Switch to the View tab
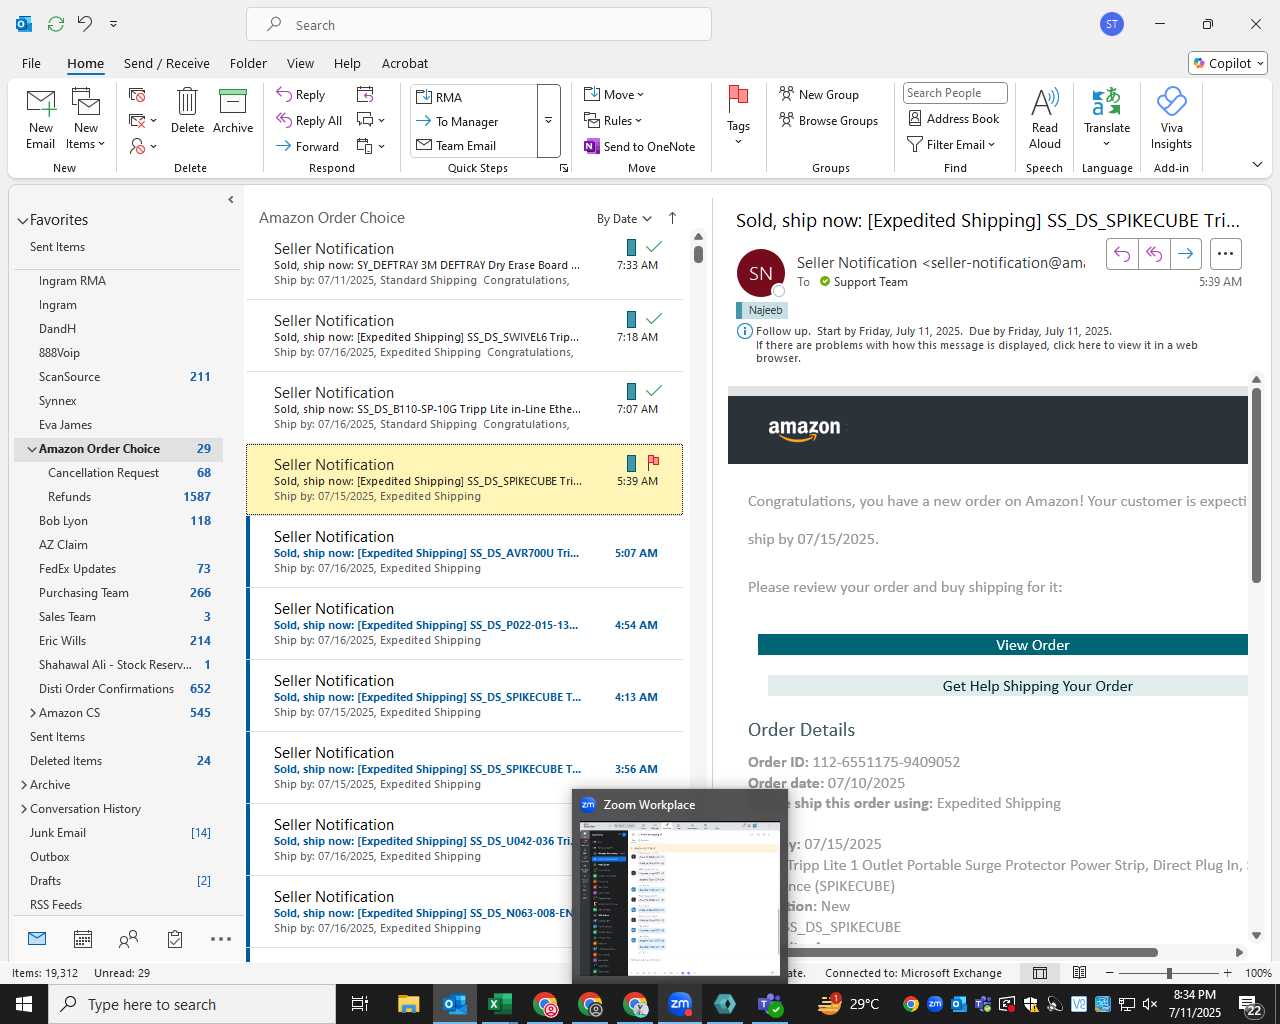 [300, 63]
